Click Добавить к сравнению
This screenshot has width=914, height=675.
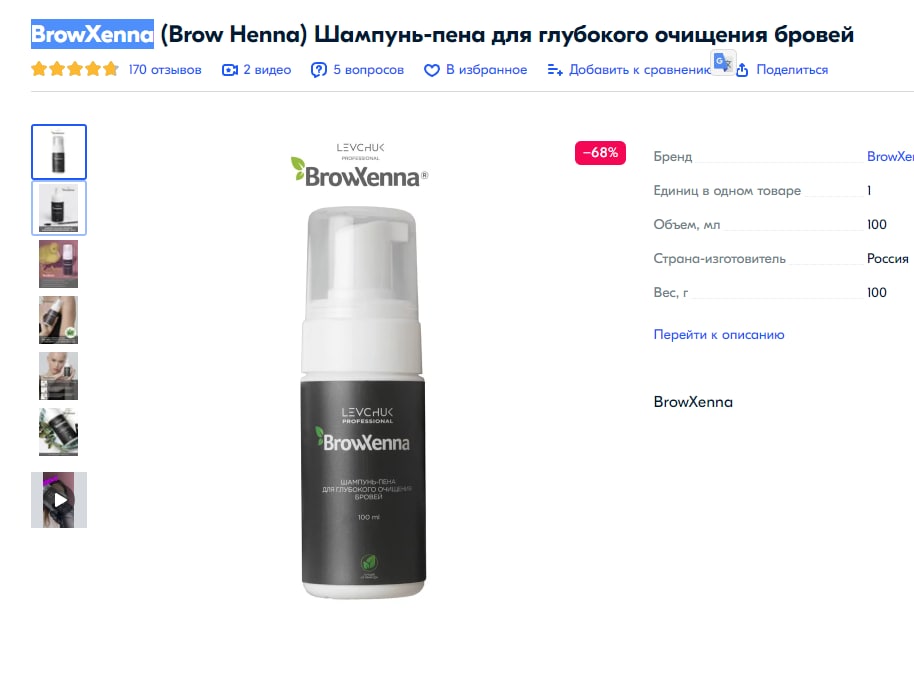(639, 69)
